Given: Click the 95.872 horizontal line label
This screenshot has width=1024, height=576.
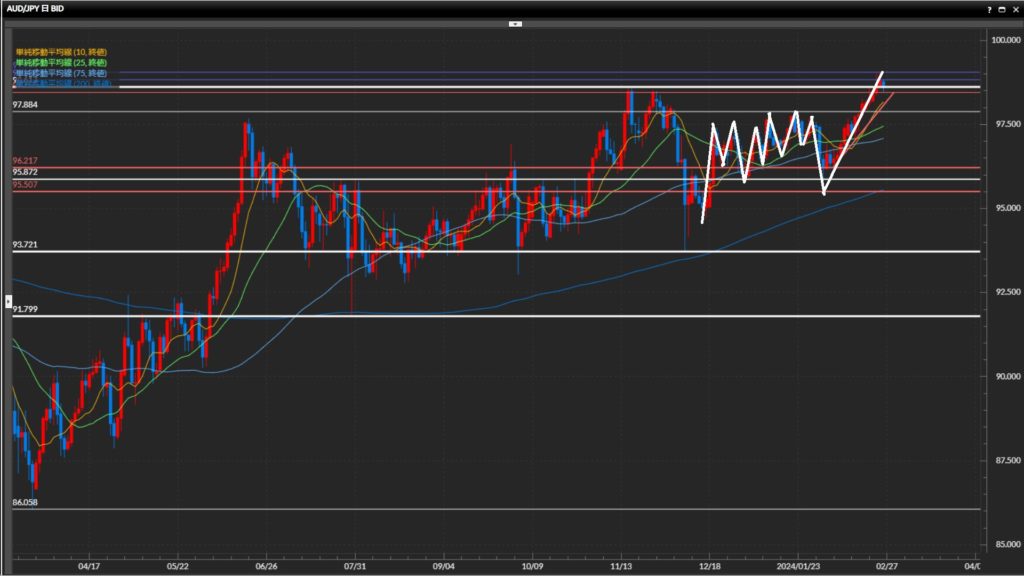Looking at the screenshot, I should pos(25,172).
